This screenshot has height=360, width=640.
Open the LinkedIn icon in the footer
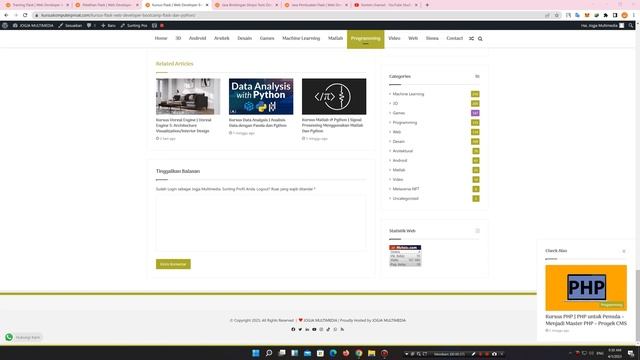click(x=307, y=329)
